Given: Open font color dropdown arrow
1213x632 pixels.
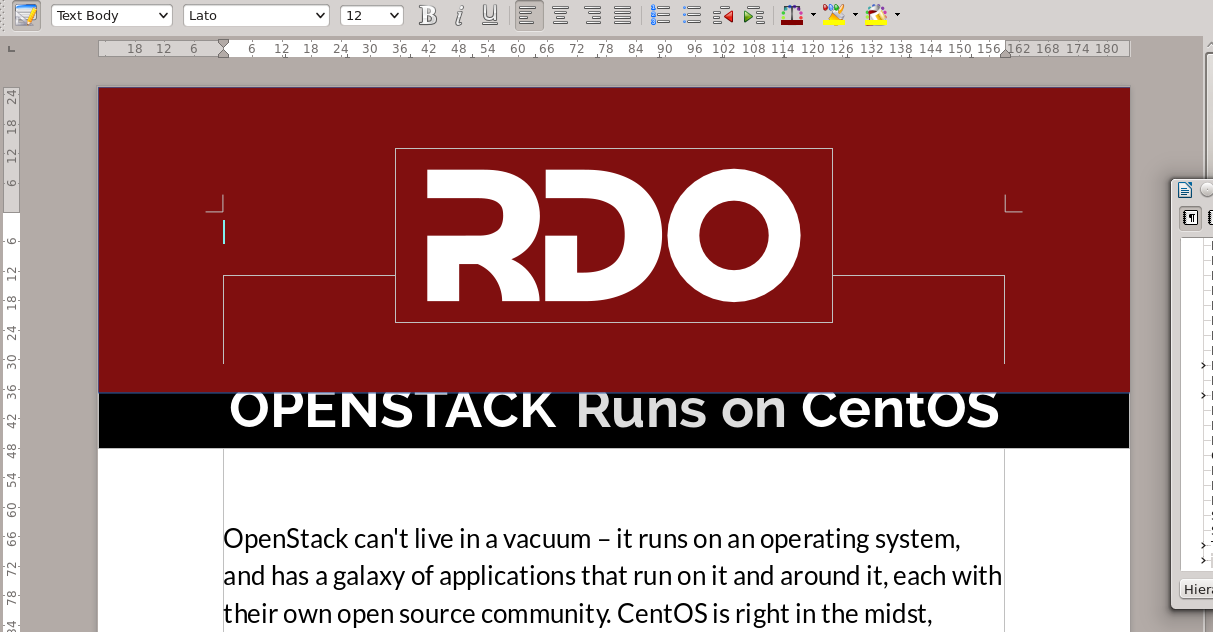Looking at the screenshot, I should point(813,15).
